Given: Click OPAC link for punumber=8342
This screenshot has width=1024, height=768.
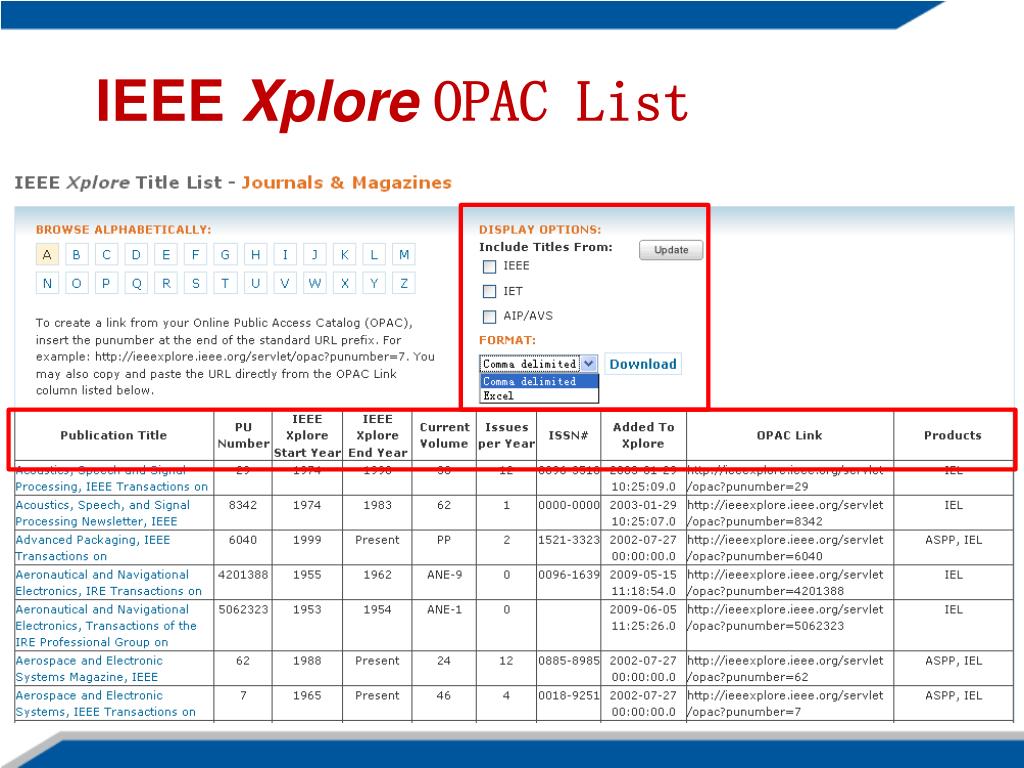Looking at the screenshot, I should 785,513.
